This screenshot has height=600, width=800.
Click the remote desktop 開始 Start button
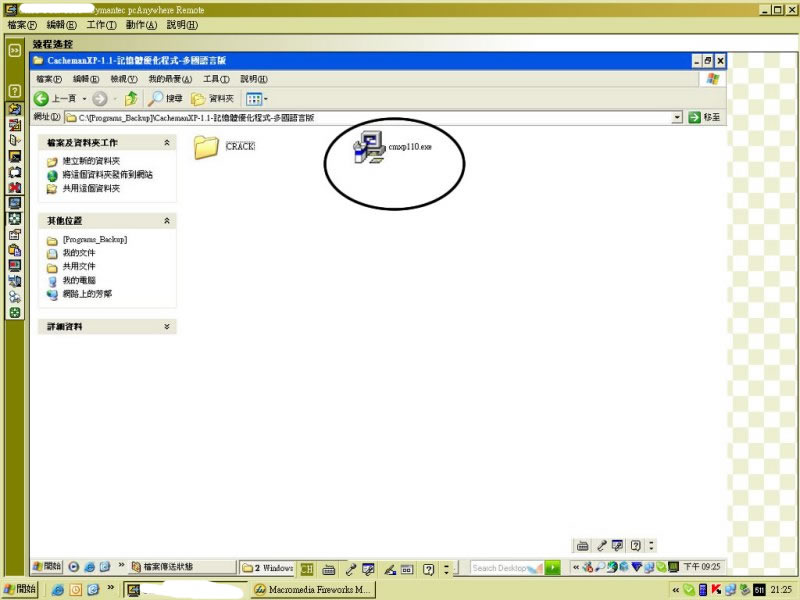(x=47, y=566)
